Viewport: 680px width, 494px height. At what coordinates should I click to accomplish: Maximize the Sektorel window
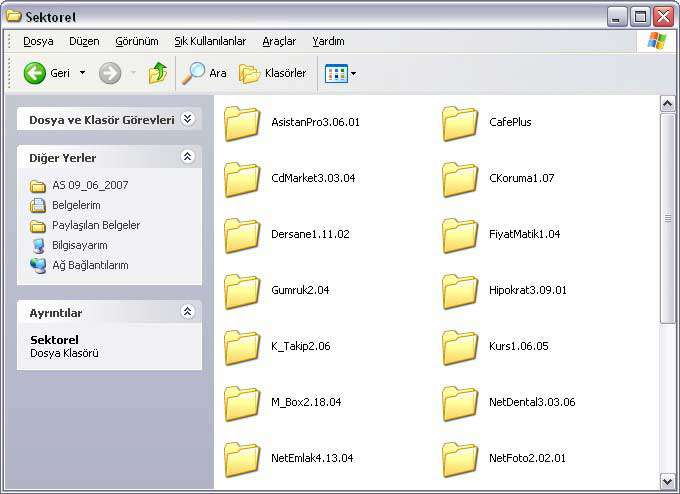pos(640,17)
